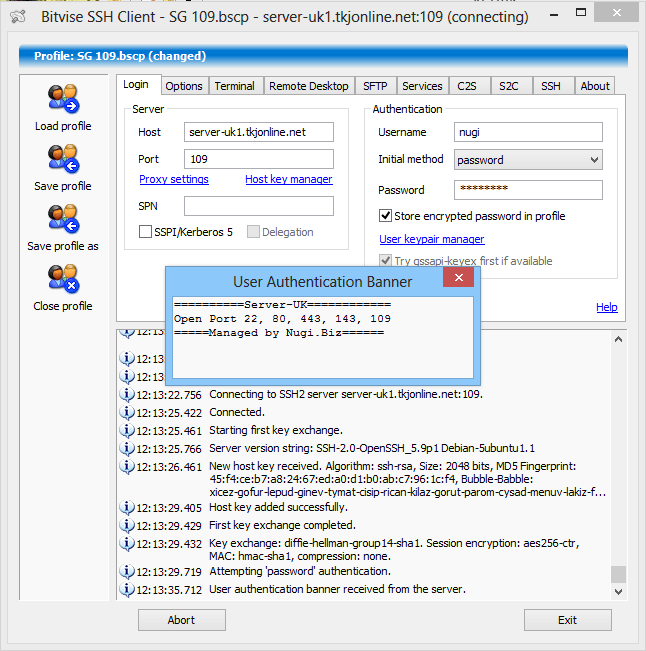Click the Bitvise app icon in title bar
The width and height of the screenshot is (646, 651).
coord(18,17)
